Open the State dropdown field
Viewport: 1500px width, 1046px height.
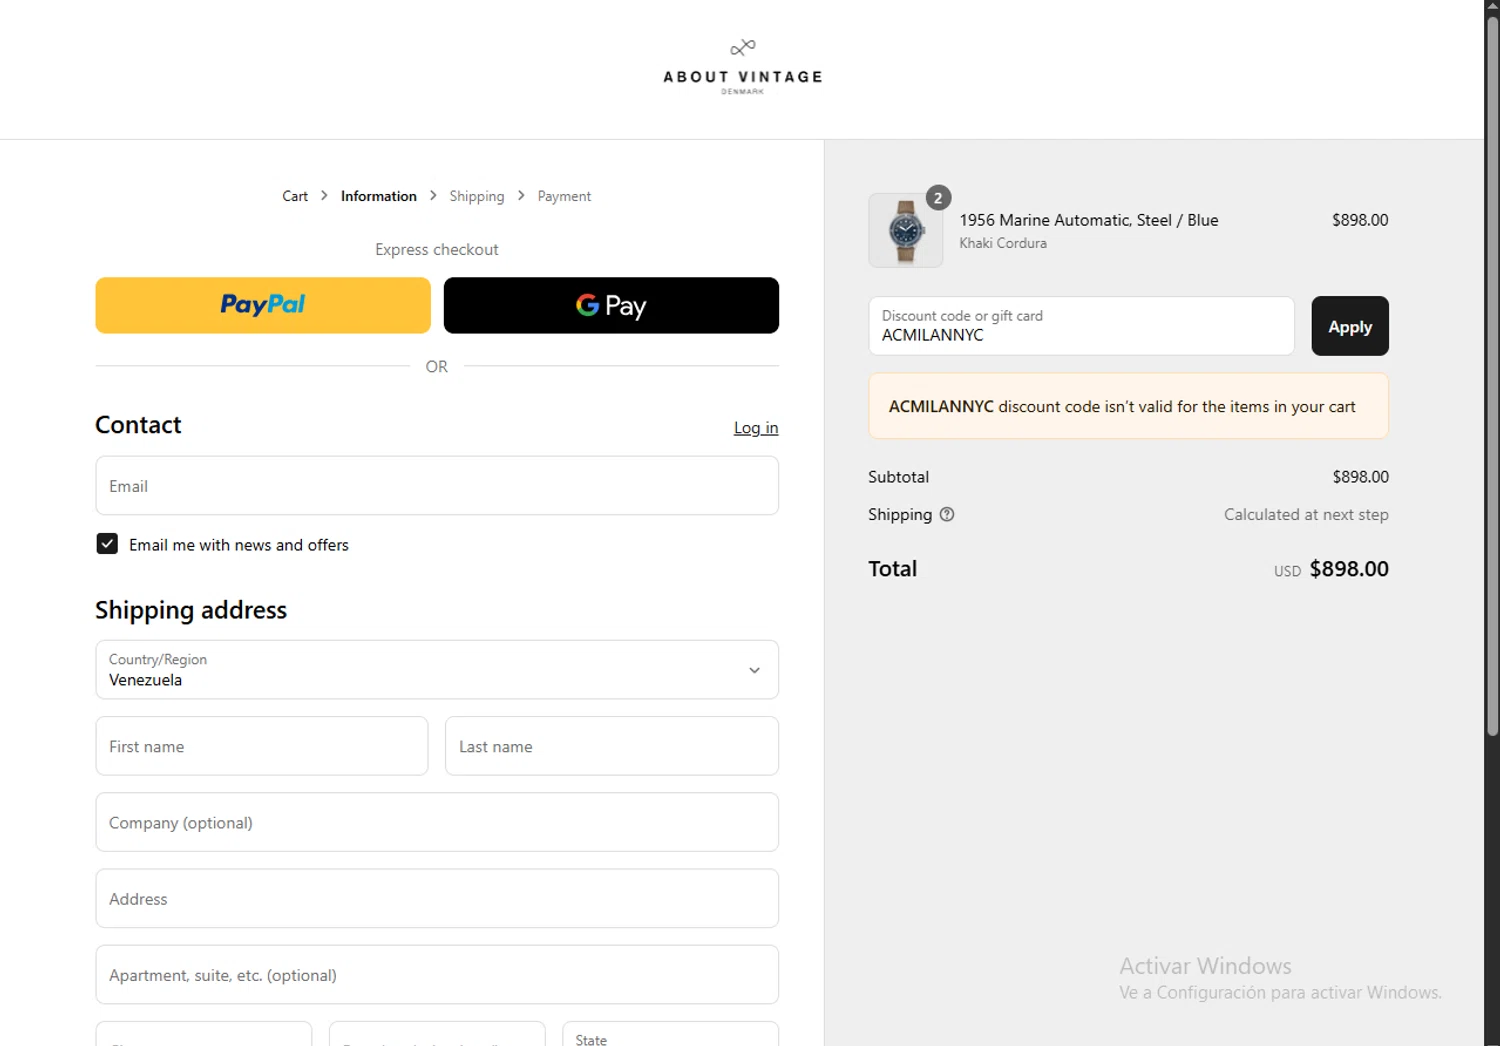(x=670, y=1034)
